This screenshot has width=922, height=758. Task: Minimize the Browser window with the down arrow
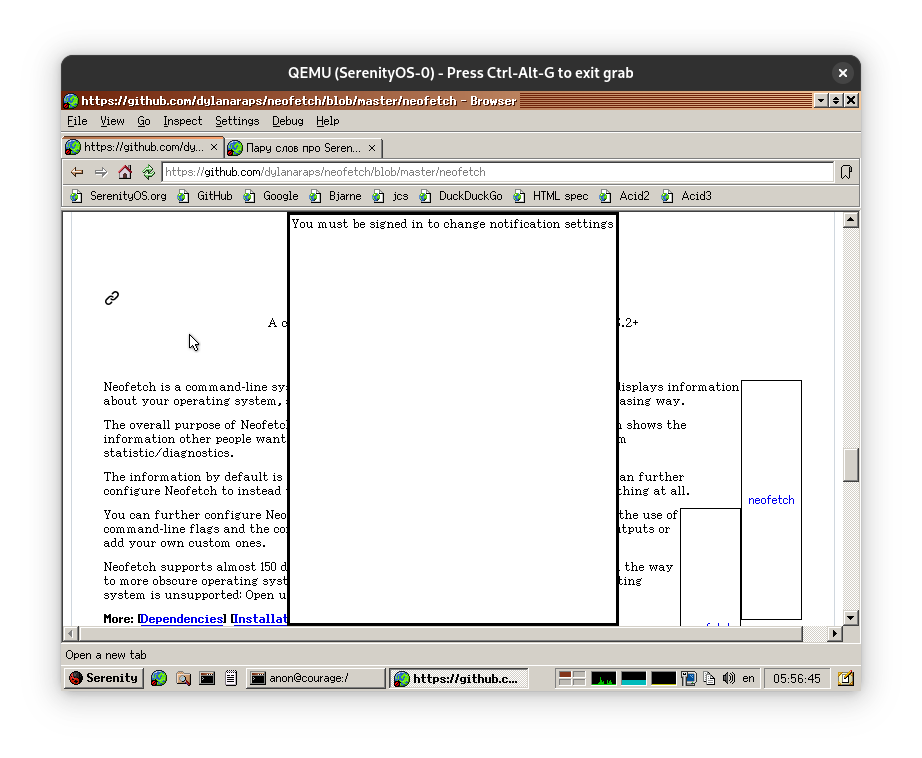click(820, 101)
